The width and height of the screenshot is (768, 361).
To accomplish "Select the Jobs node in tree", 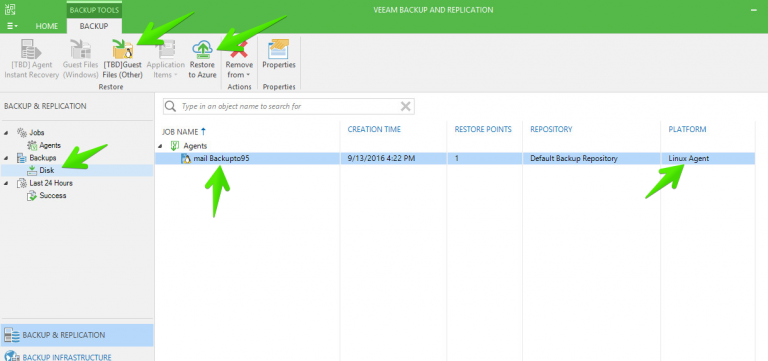I will click(37, 133).
